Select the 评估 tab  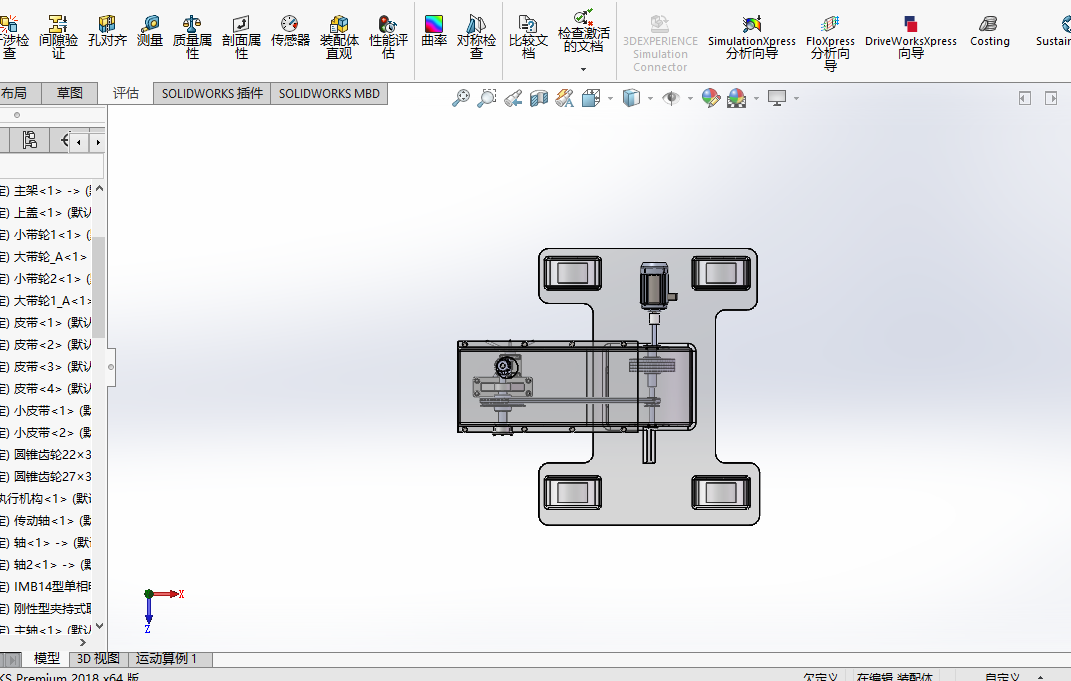pos(126,93)
